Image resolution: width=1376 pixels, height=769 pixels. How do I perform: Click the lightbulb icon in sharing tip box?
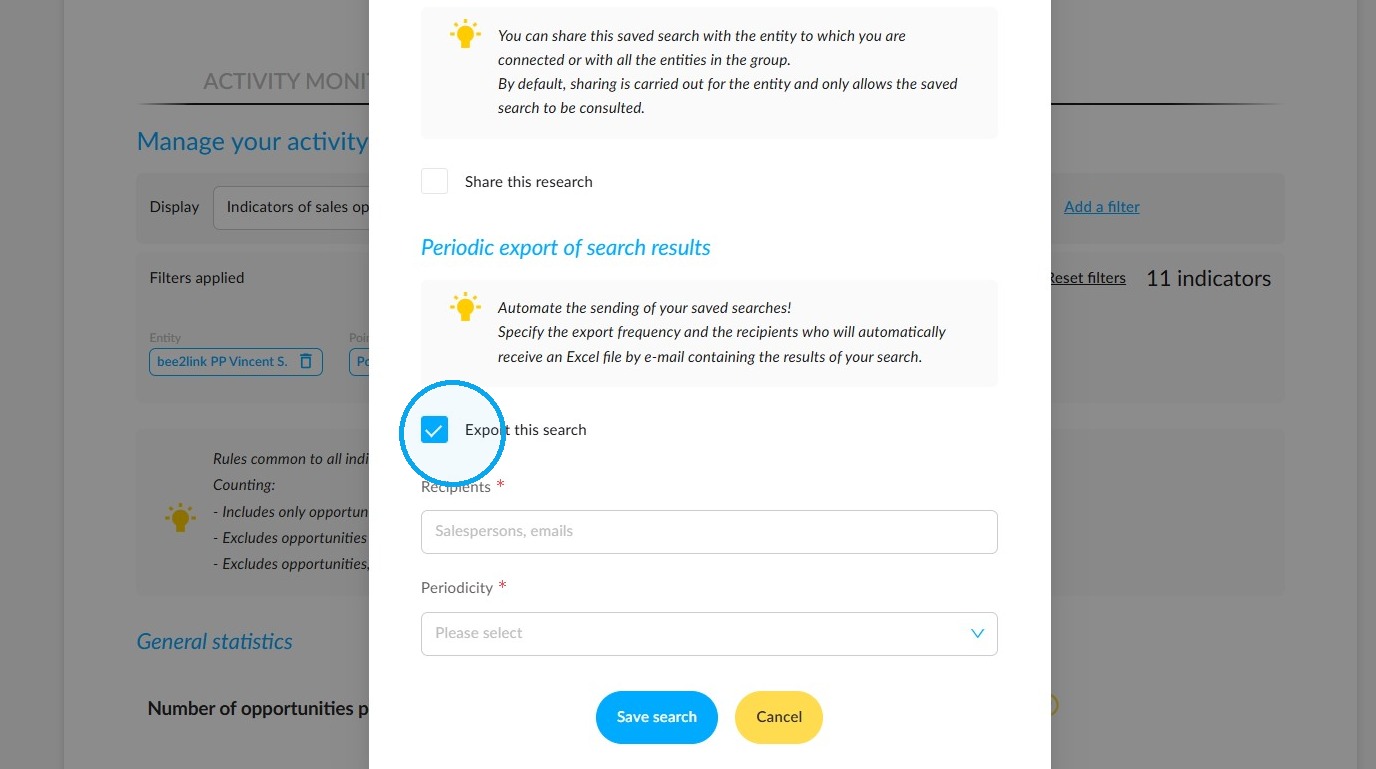[x=465, y=34]
